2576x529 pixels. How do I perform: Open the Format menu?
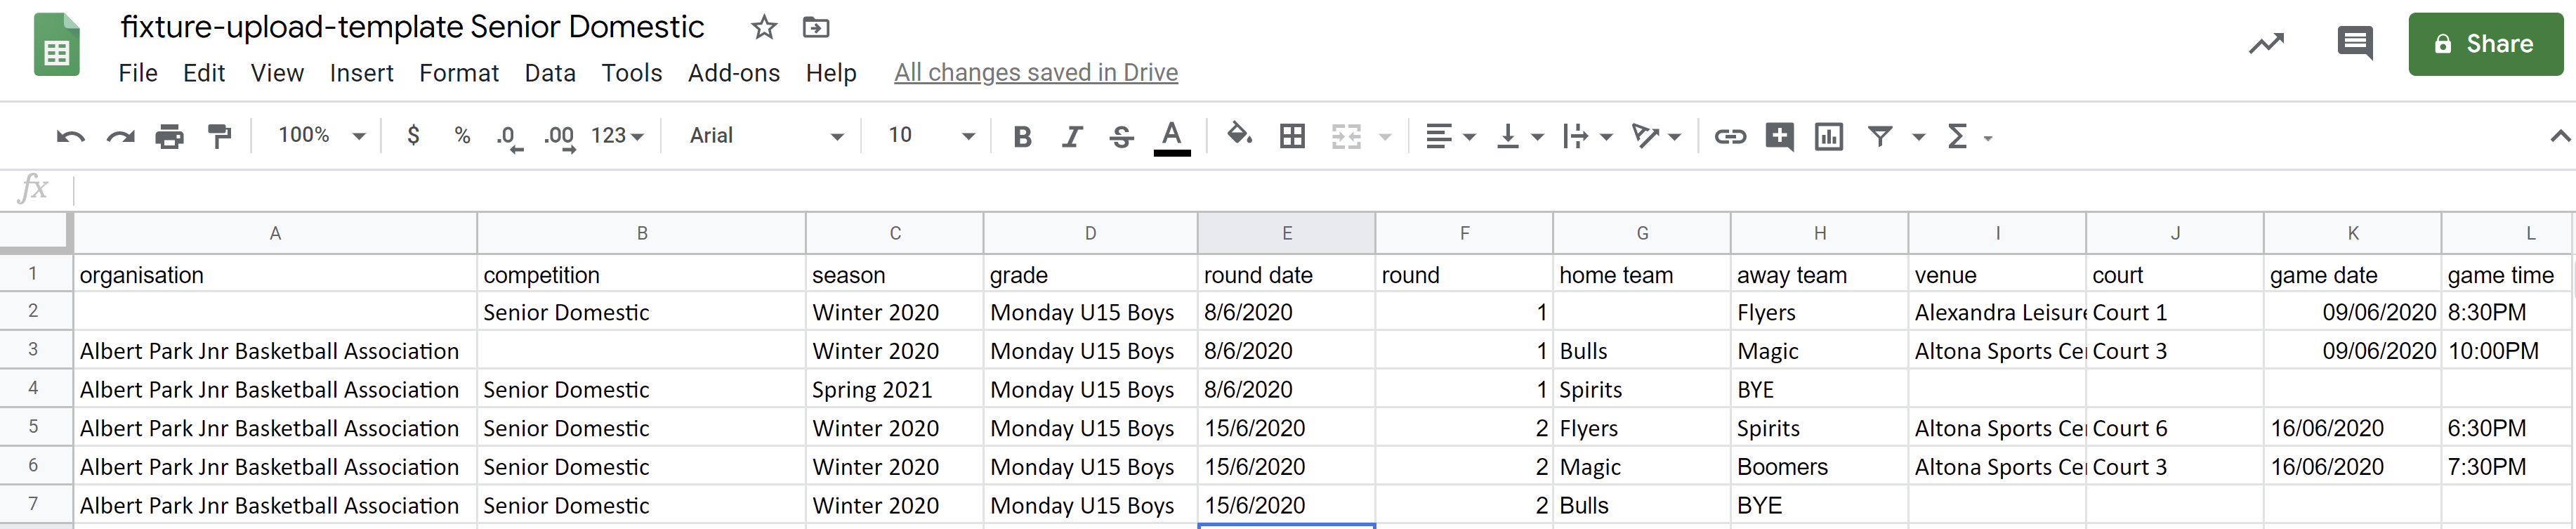click(x=458, y=73)
